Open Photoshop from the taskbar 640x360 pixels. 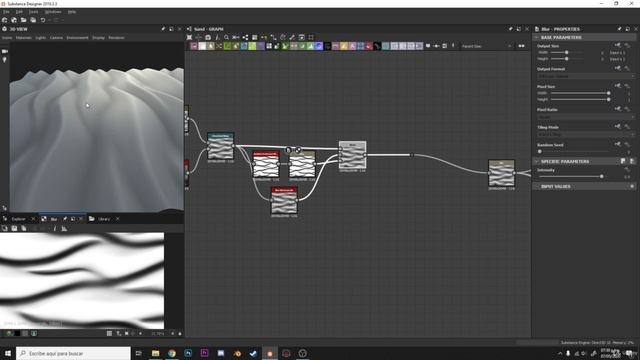pos(188,353)
